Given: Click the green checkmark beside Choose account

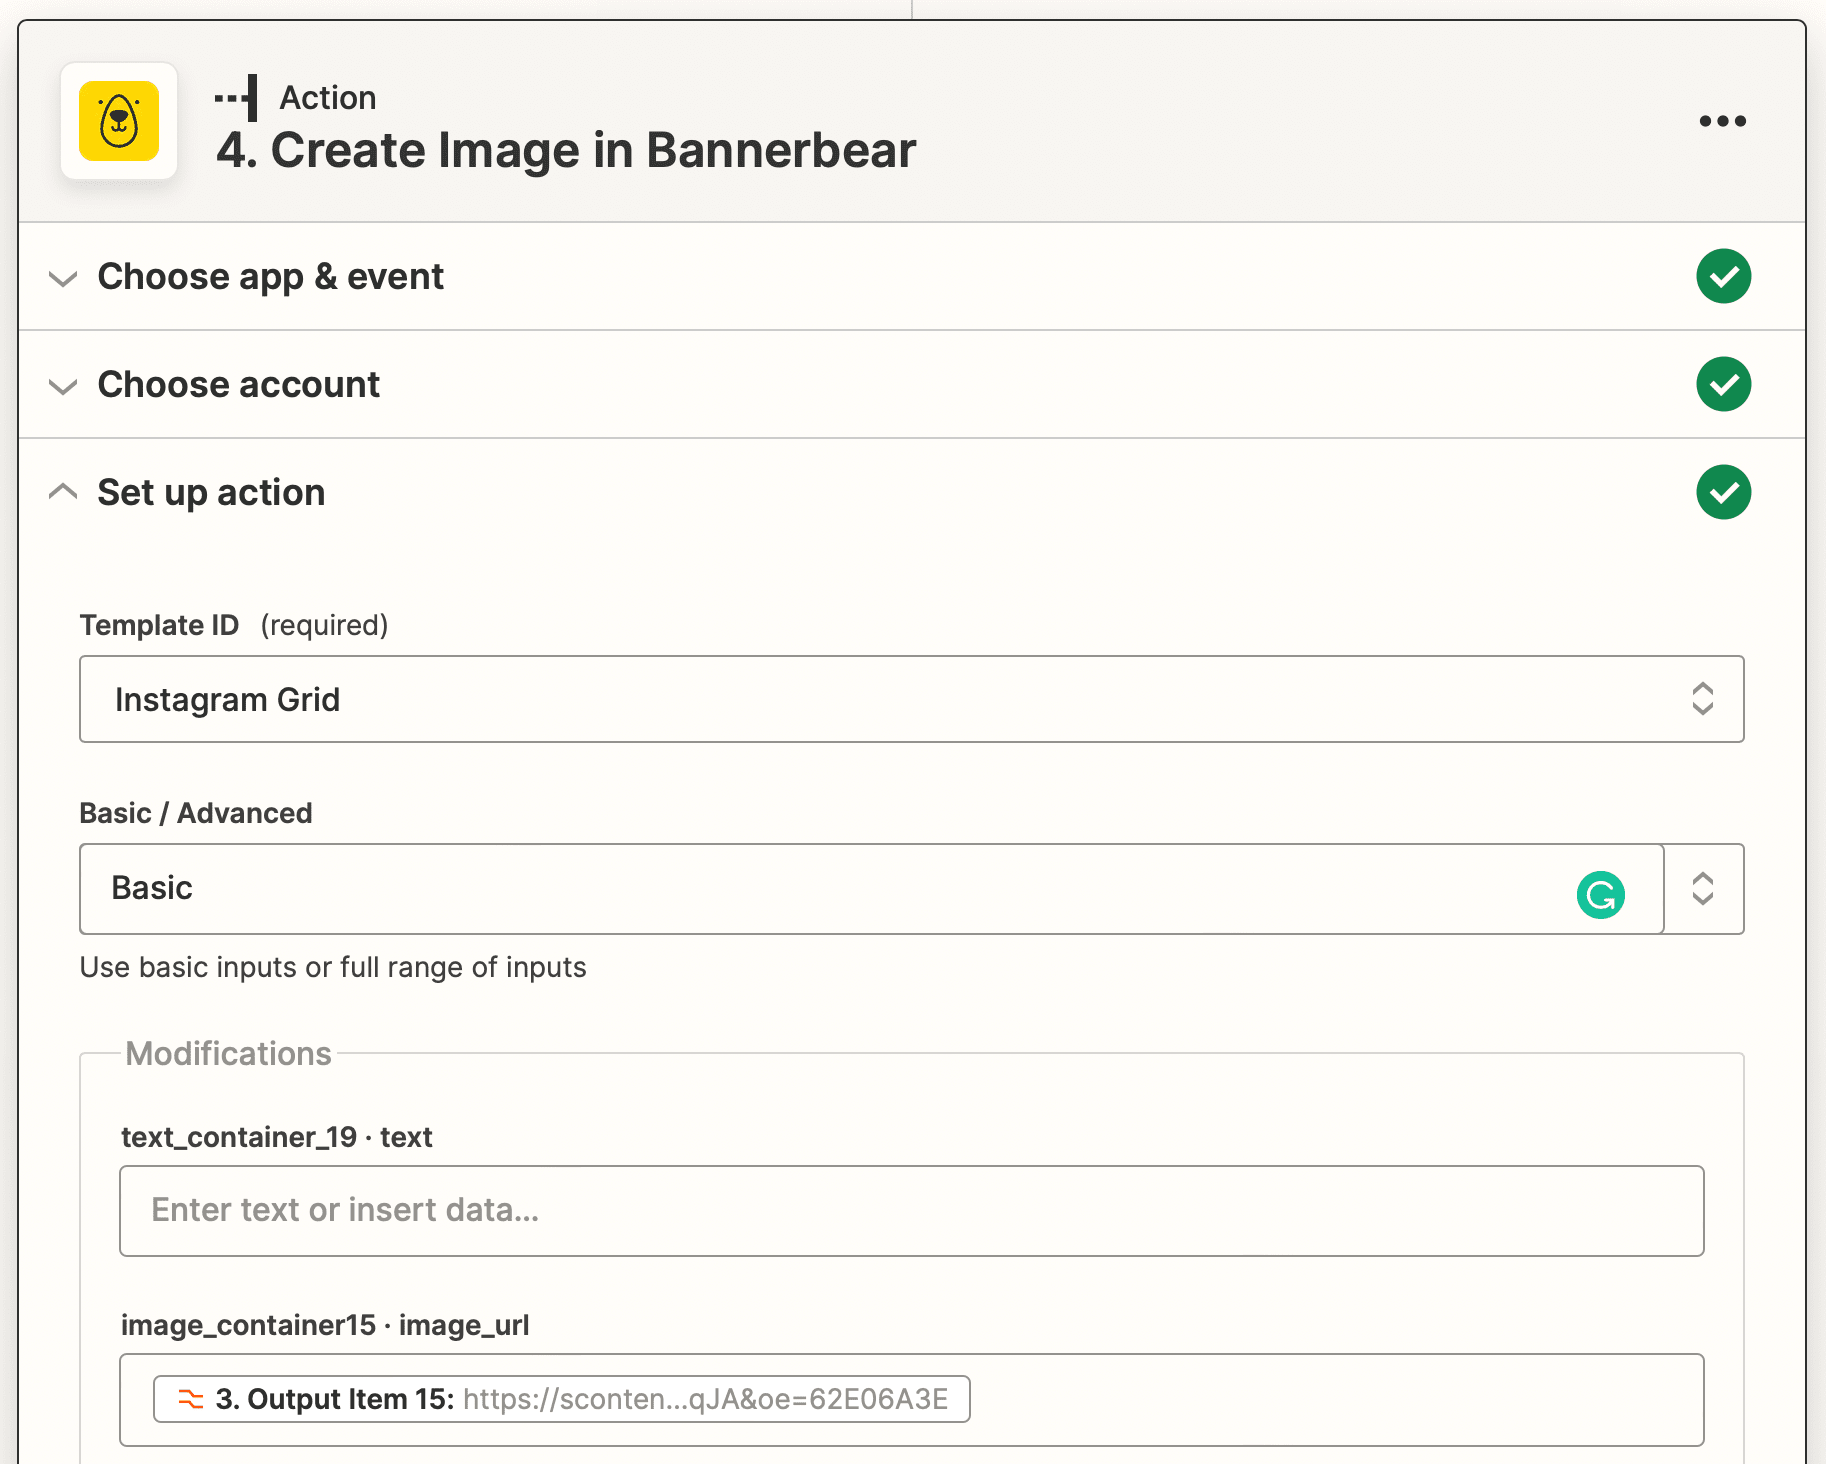Looking at the screenshot, I should [1724, 384].
